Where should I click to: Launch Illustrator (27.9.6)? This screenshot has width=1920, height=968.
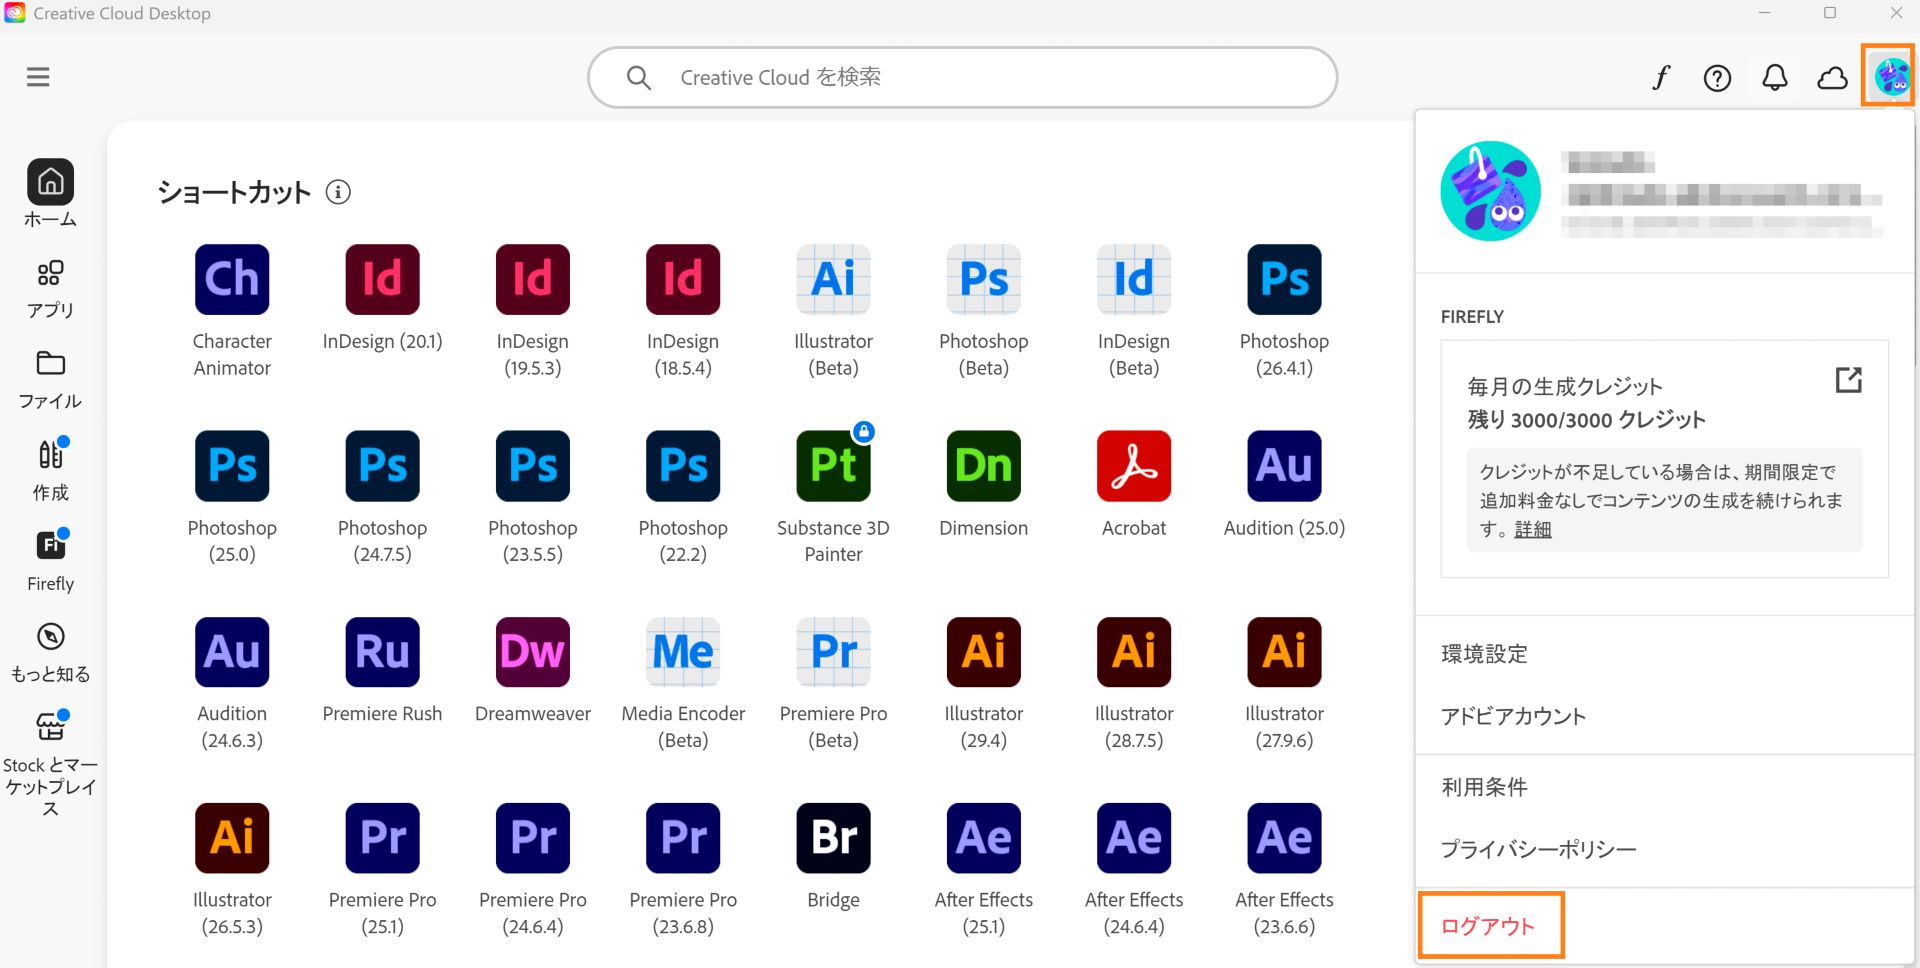click(x=1285, y=652)
